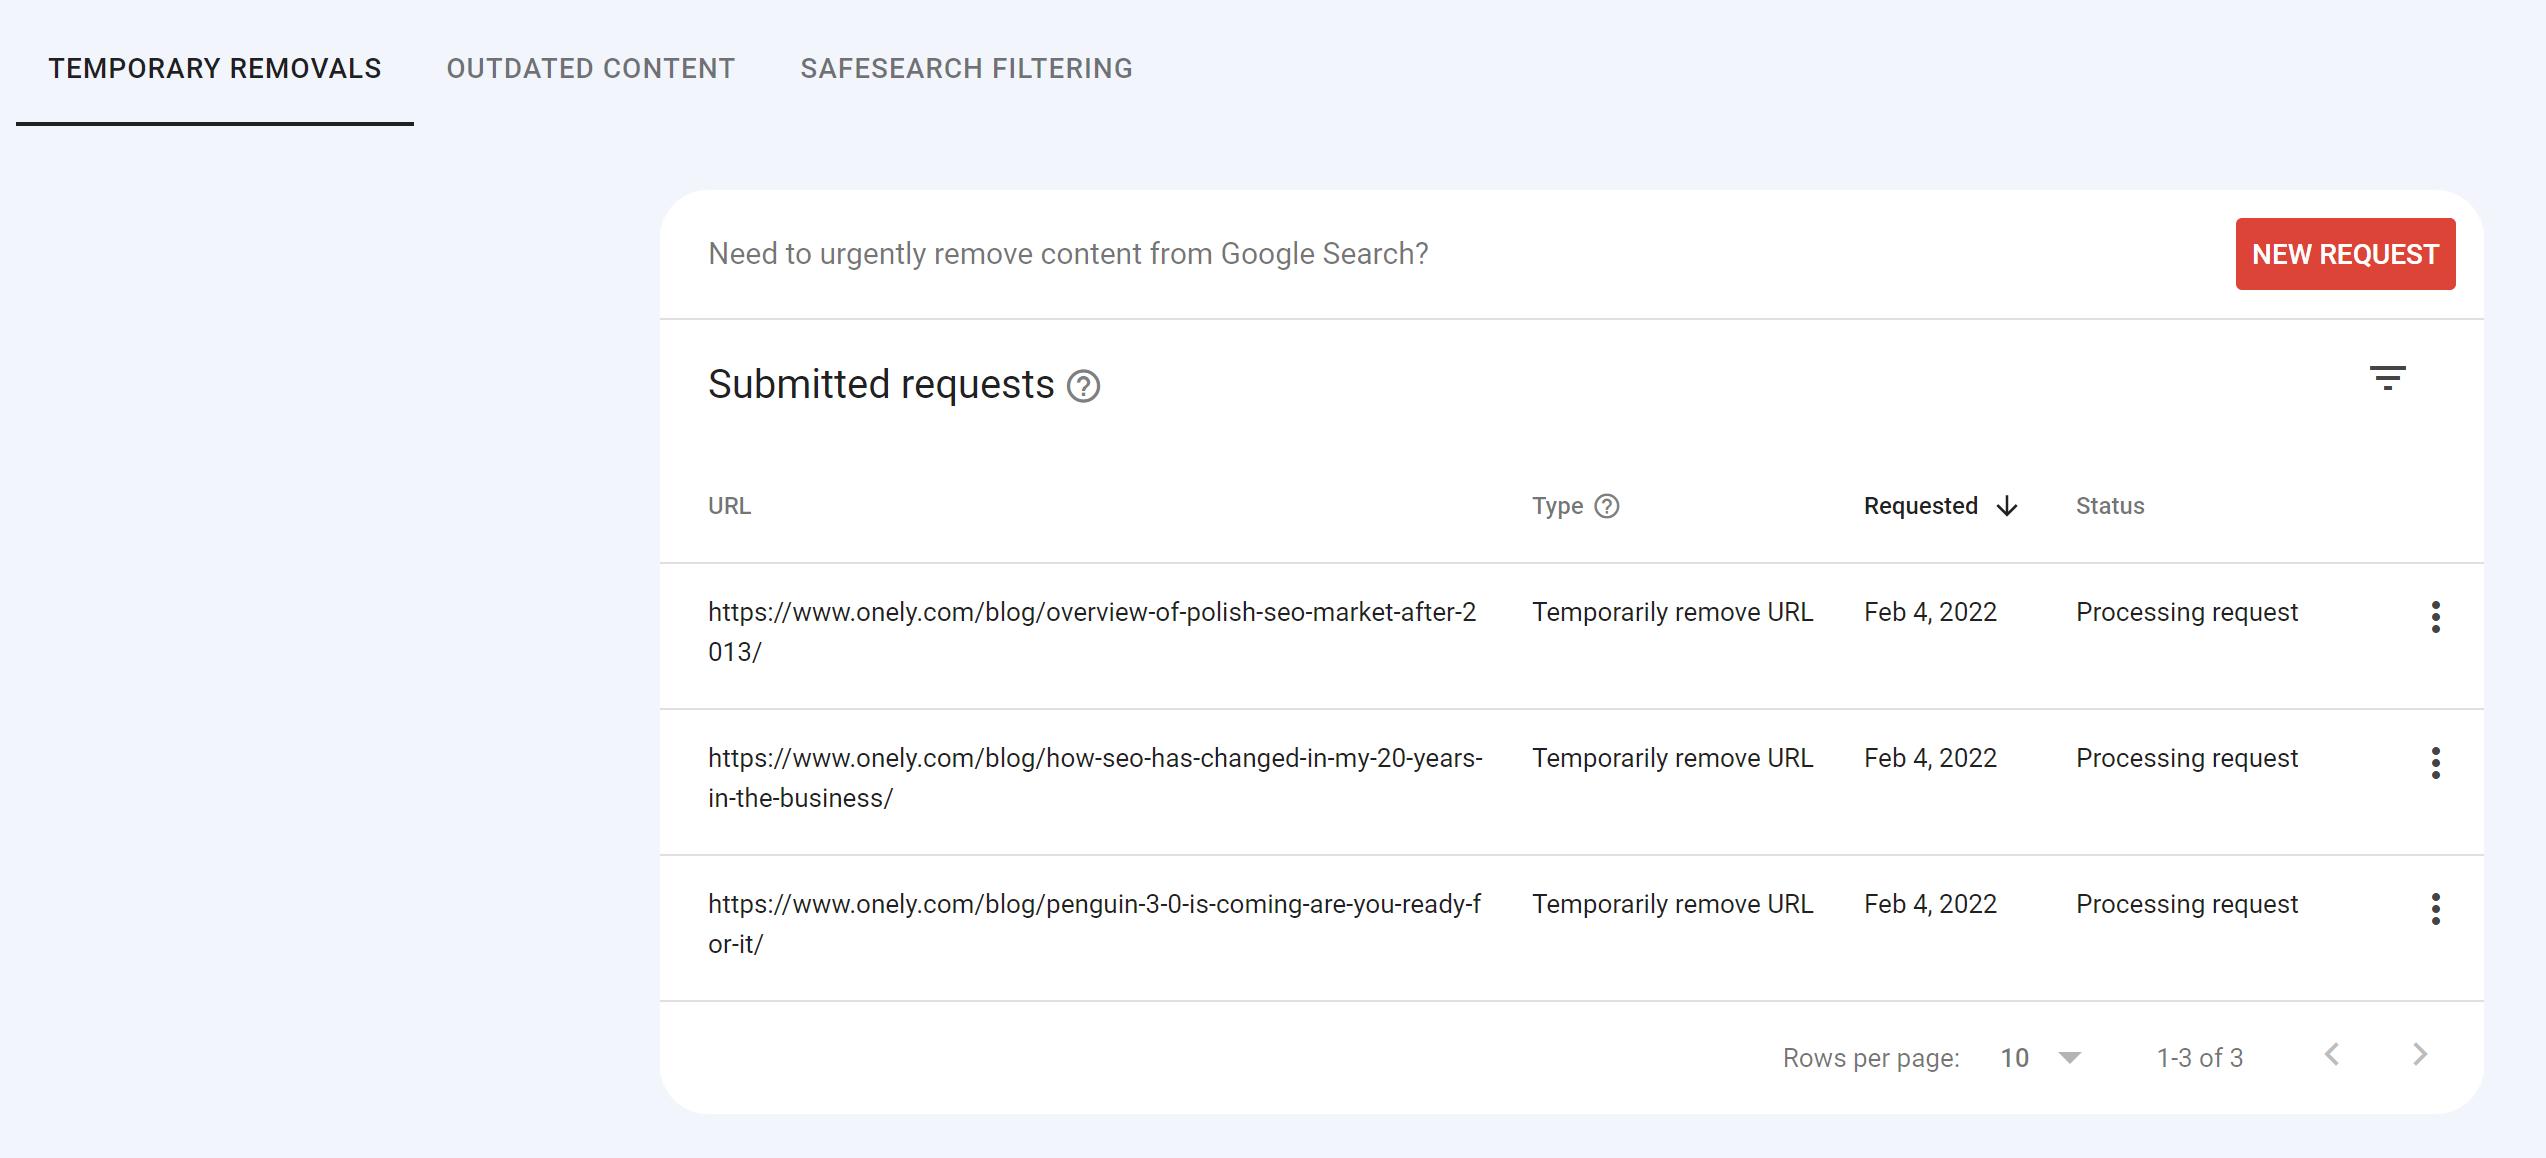Switch to the Outdated Content tab
The height and width of the screenshot is (1158, 2546).
[589, 68]
